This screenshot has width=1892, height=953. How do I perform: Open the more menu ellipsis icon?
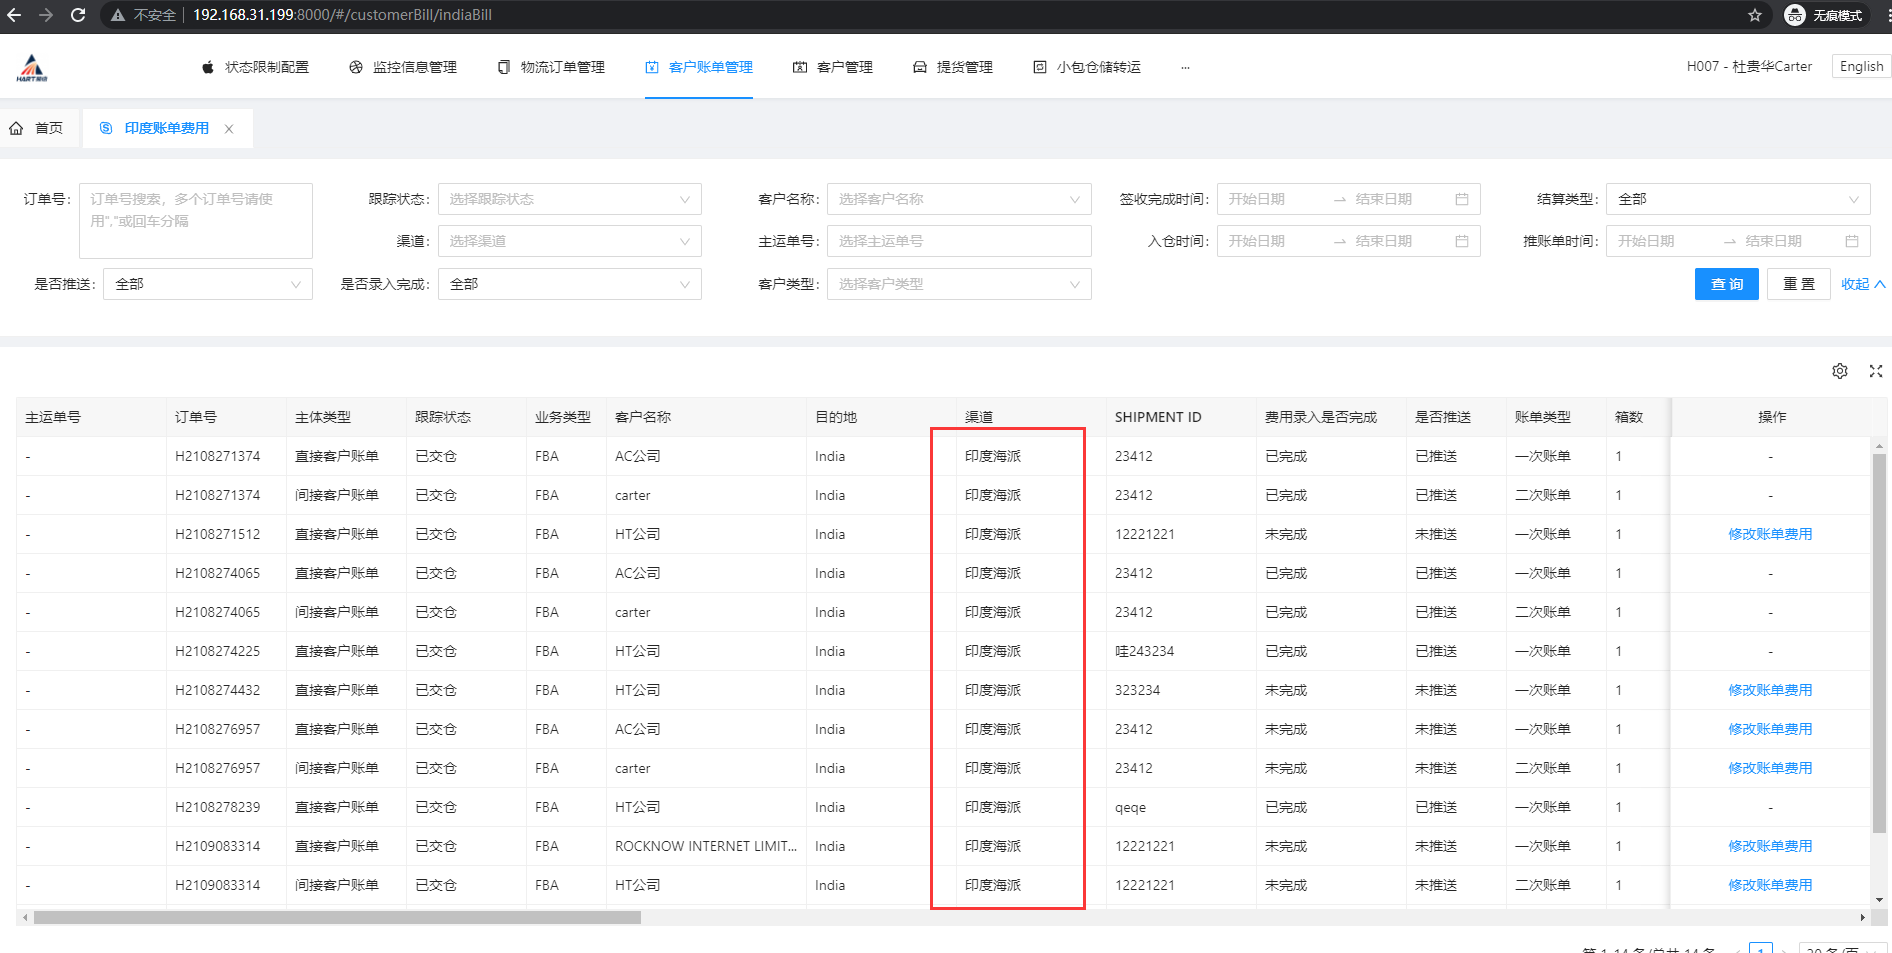click(1185, 68)
